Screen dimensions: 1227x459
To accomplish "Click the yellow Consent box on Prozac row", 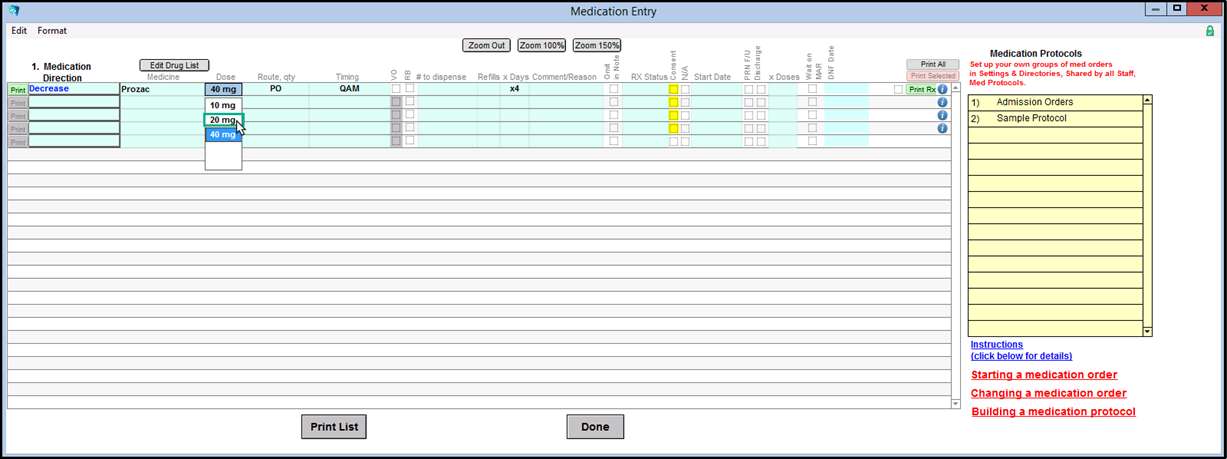I will click(x=674, y=89).
